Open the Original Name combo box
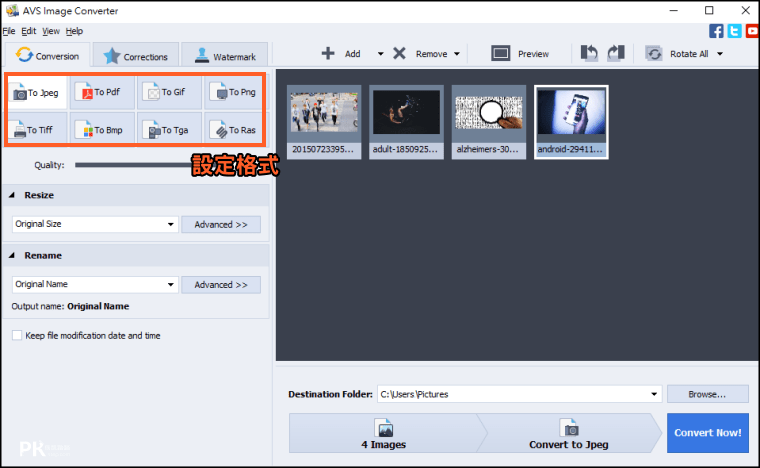This screenshot has width=760, height=468. [x=95, y=284]
